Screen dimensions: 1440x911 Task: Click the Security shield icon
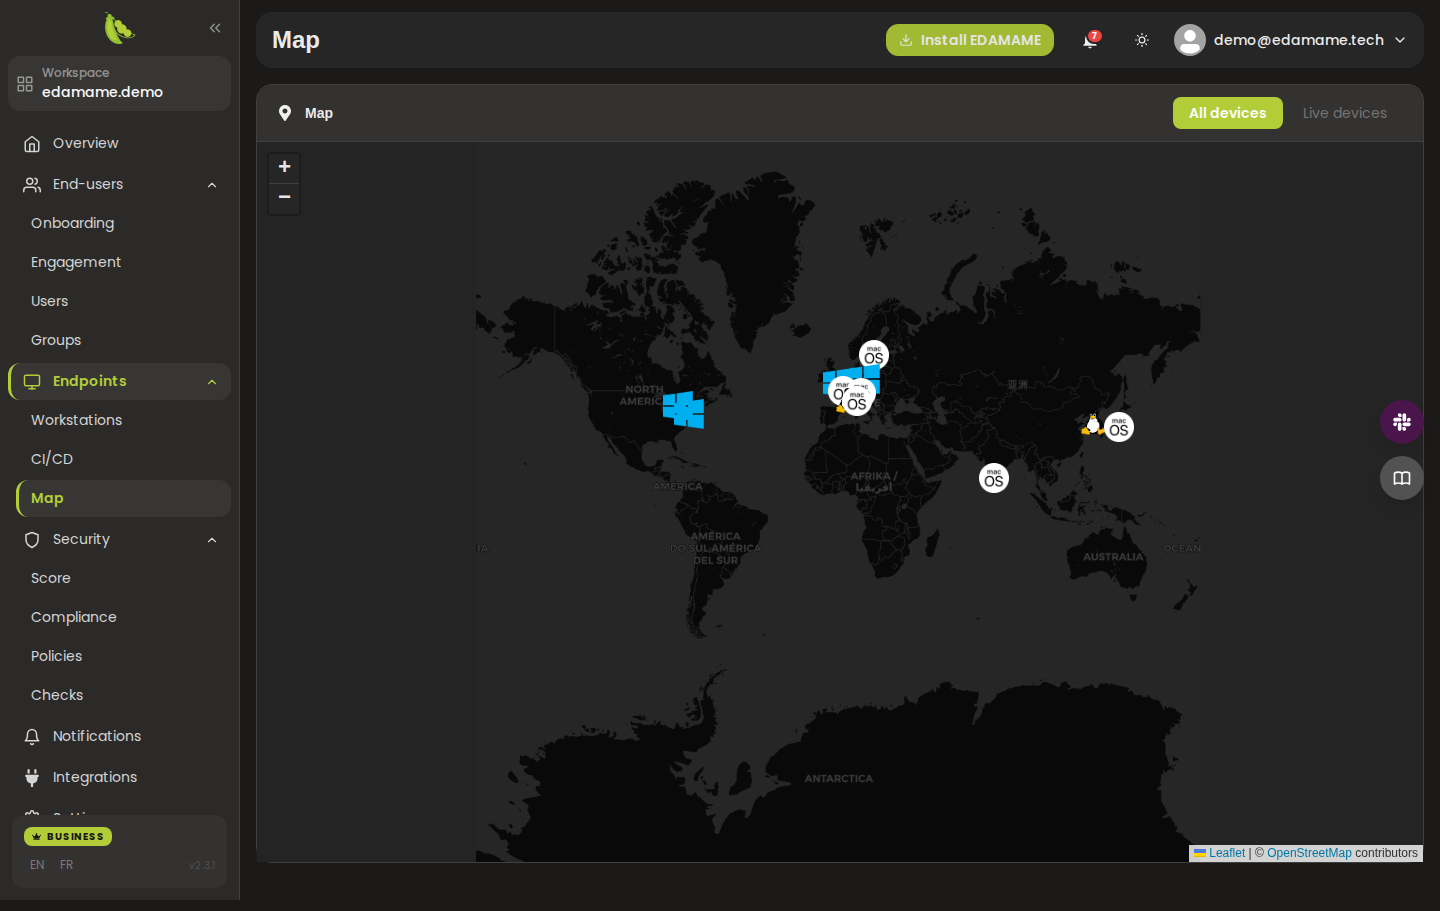(x=32, y=540)
